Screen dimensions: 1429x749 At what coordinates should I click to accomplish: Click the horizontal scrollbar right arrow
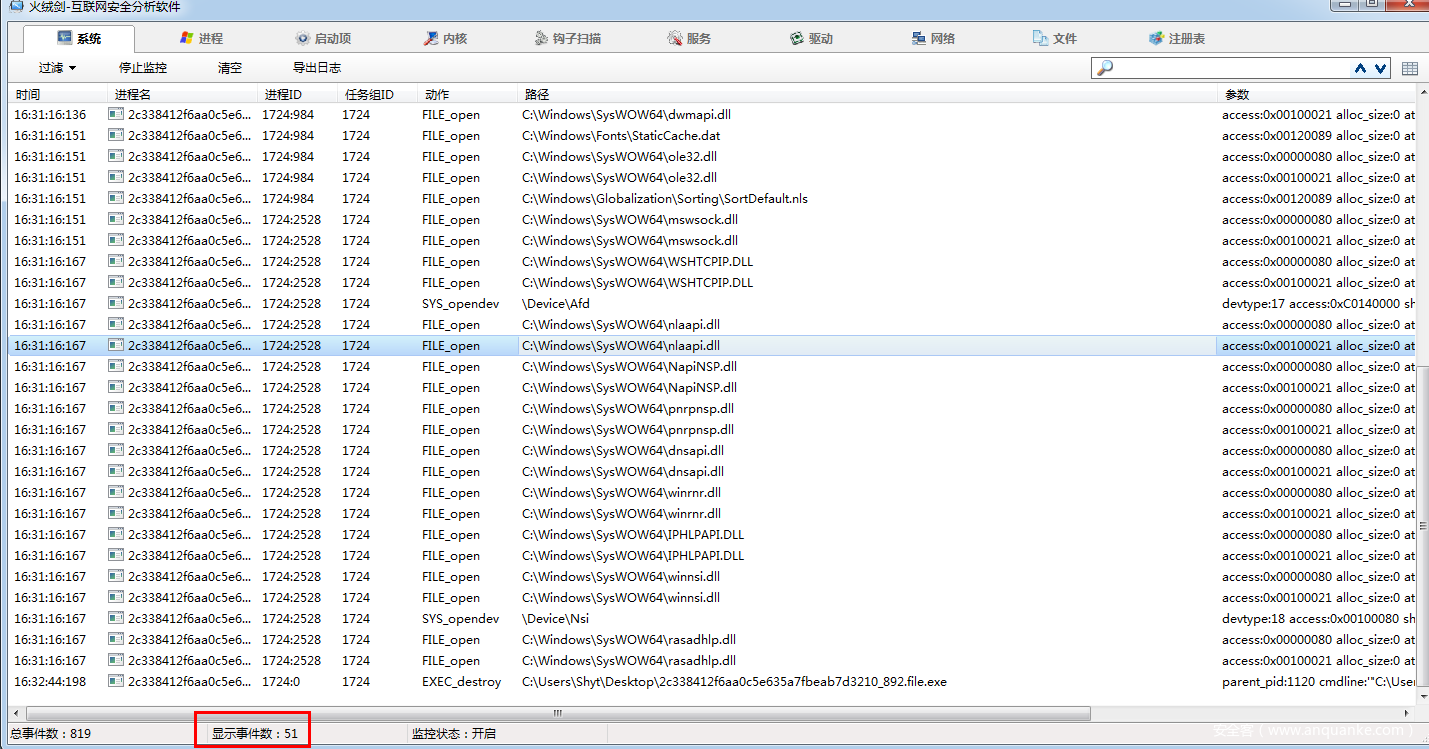[x=1409, y=714]
